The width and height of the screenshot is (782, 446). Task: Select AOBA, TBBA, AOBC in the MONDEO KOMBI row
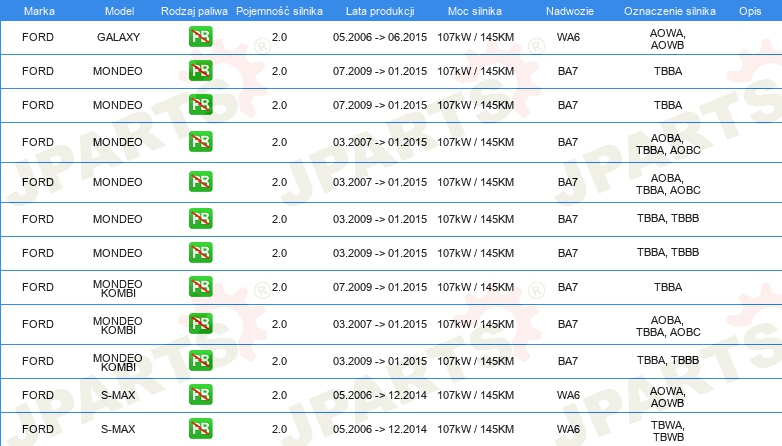pos(668,326)
